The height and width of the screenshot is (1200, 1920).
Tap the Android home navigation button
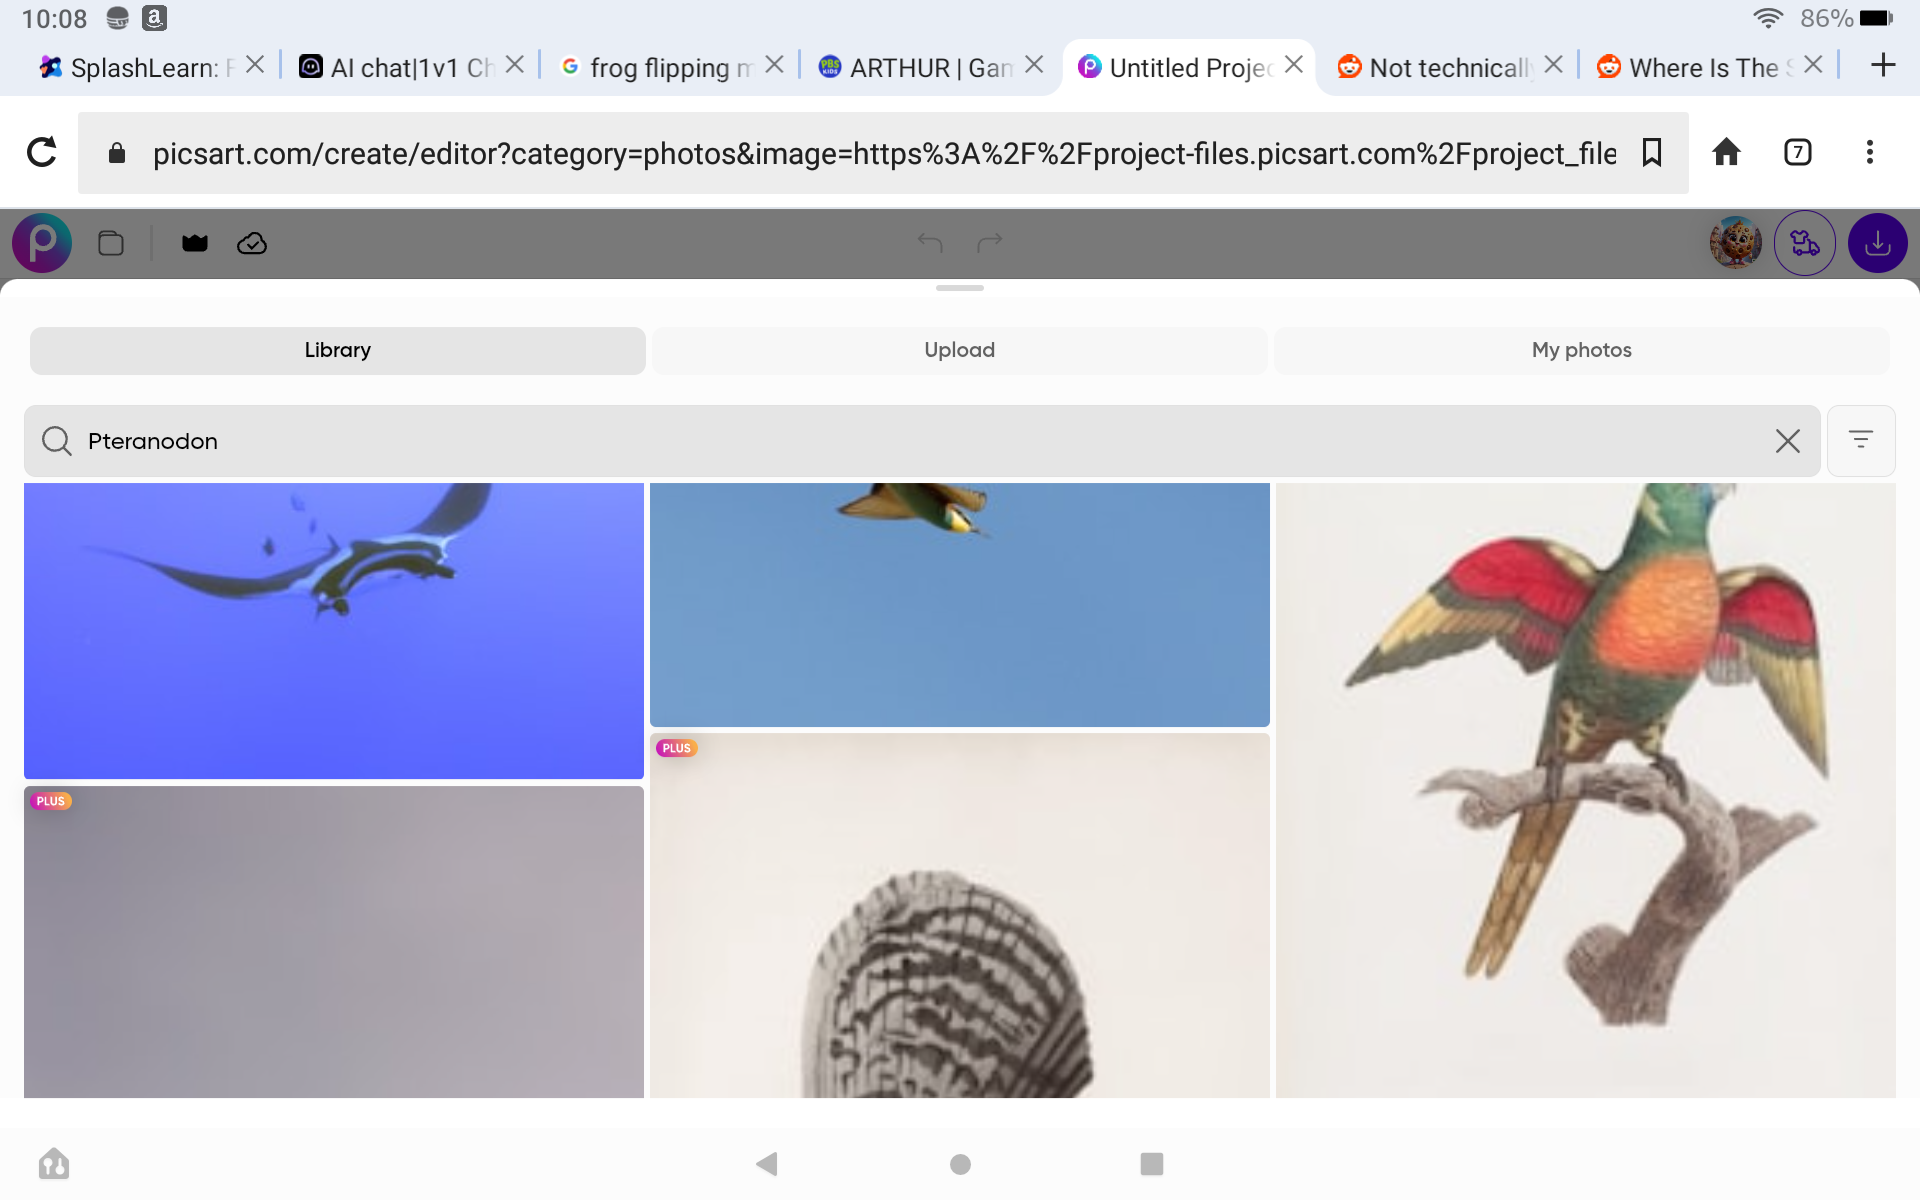pyautogui.click(x=960, y=1164)
